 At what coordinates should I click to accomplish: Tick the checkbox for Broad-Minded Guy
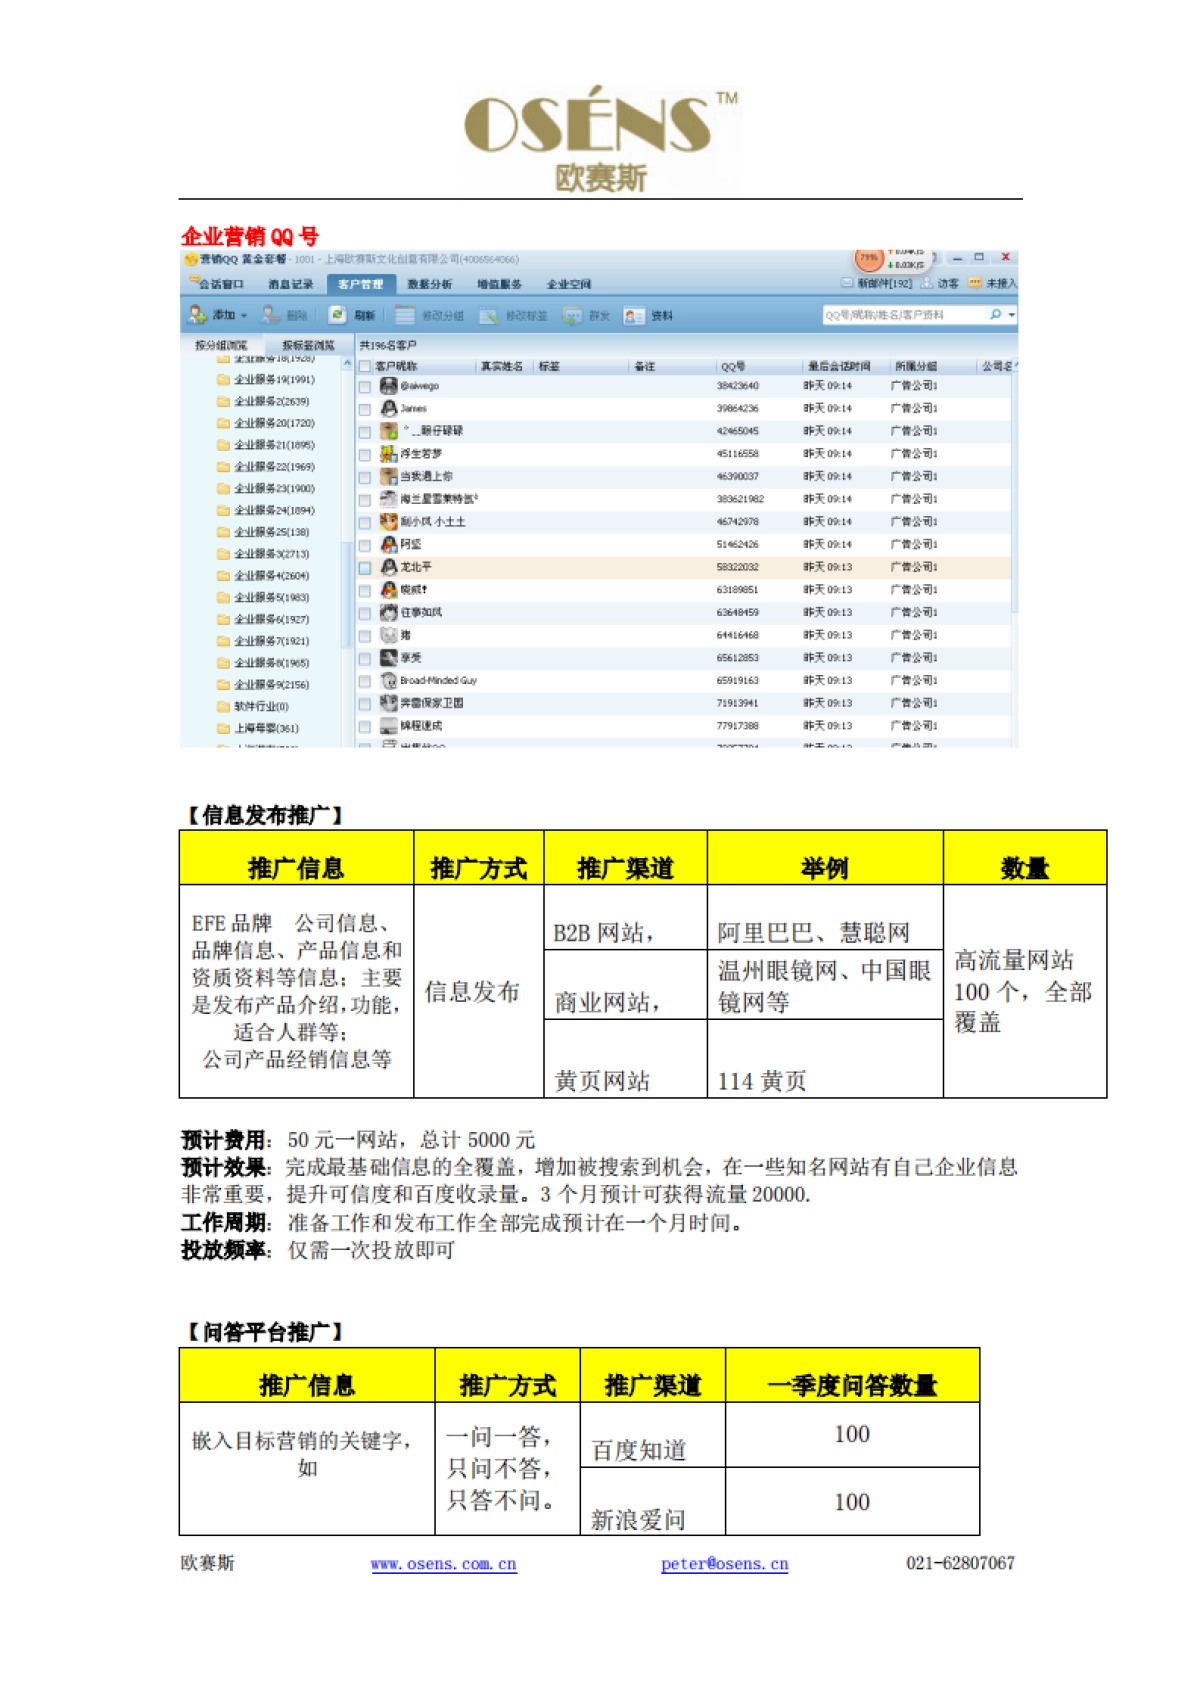point(365,681)
